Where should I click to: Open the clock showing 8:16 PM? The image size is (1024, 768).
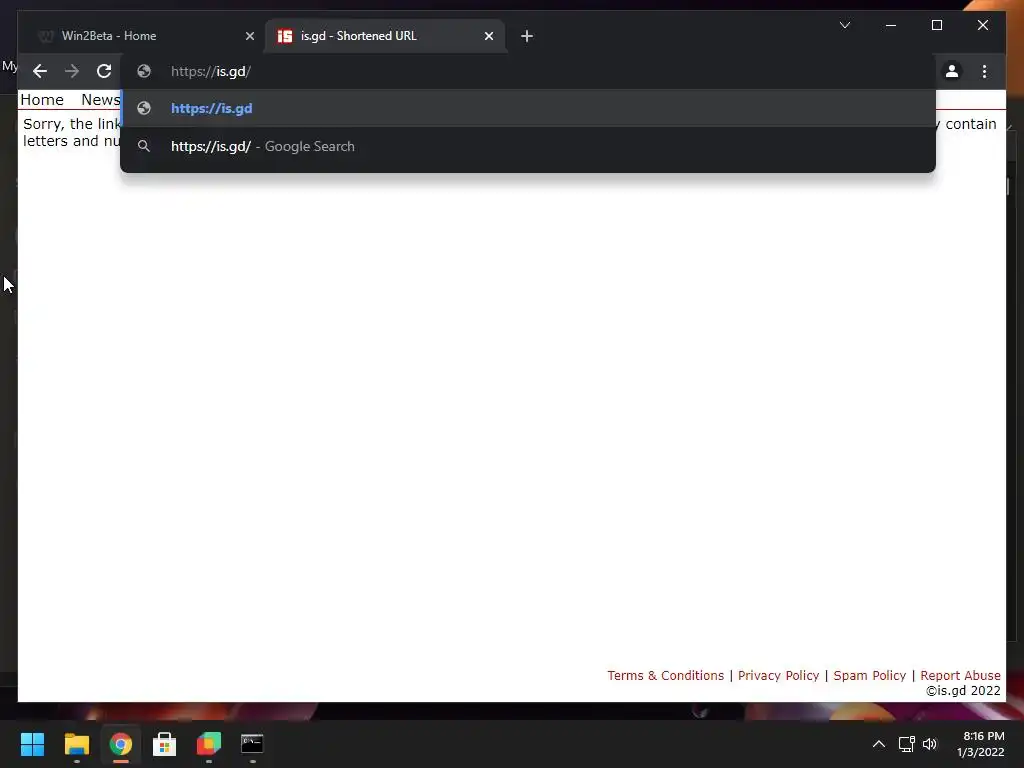coord(980,744)
